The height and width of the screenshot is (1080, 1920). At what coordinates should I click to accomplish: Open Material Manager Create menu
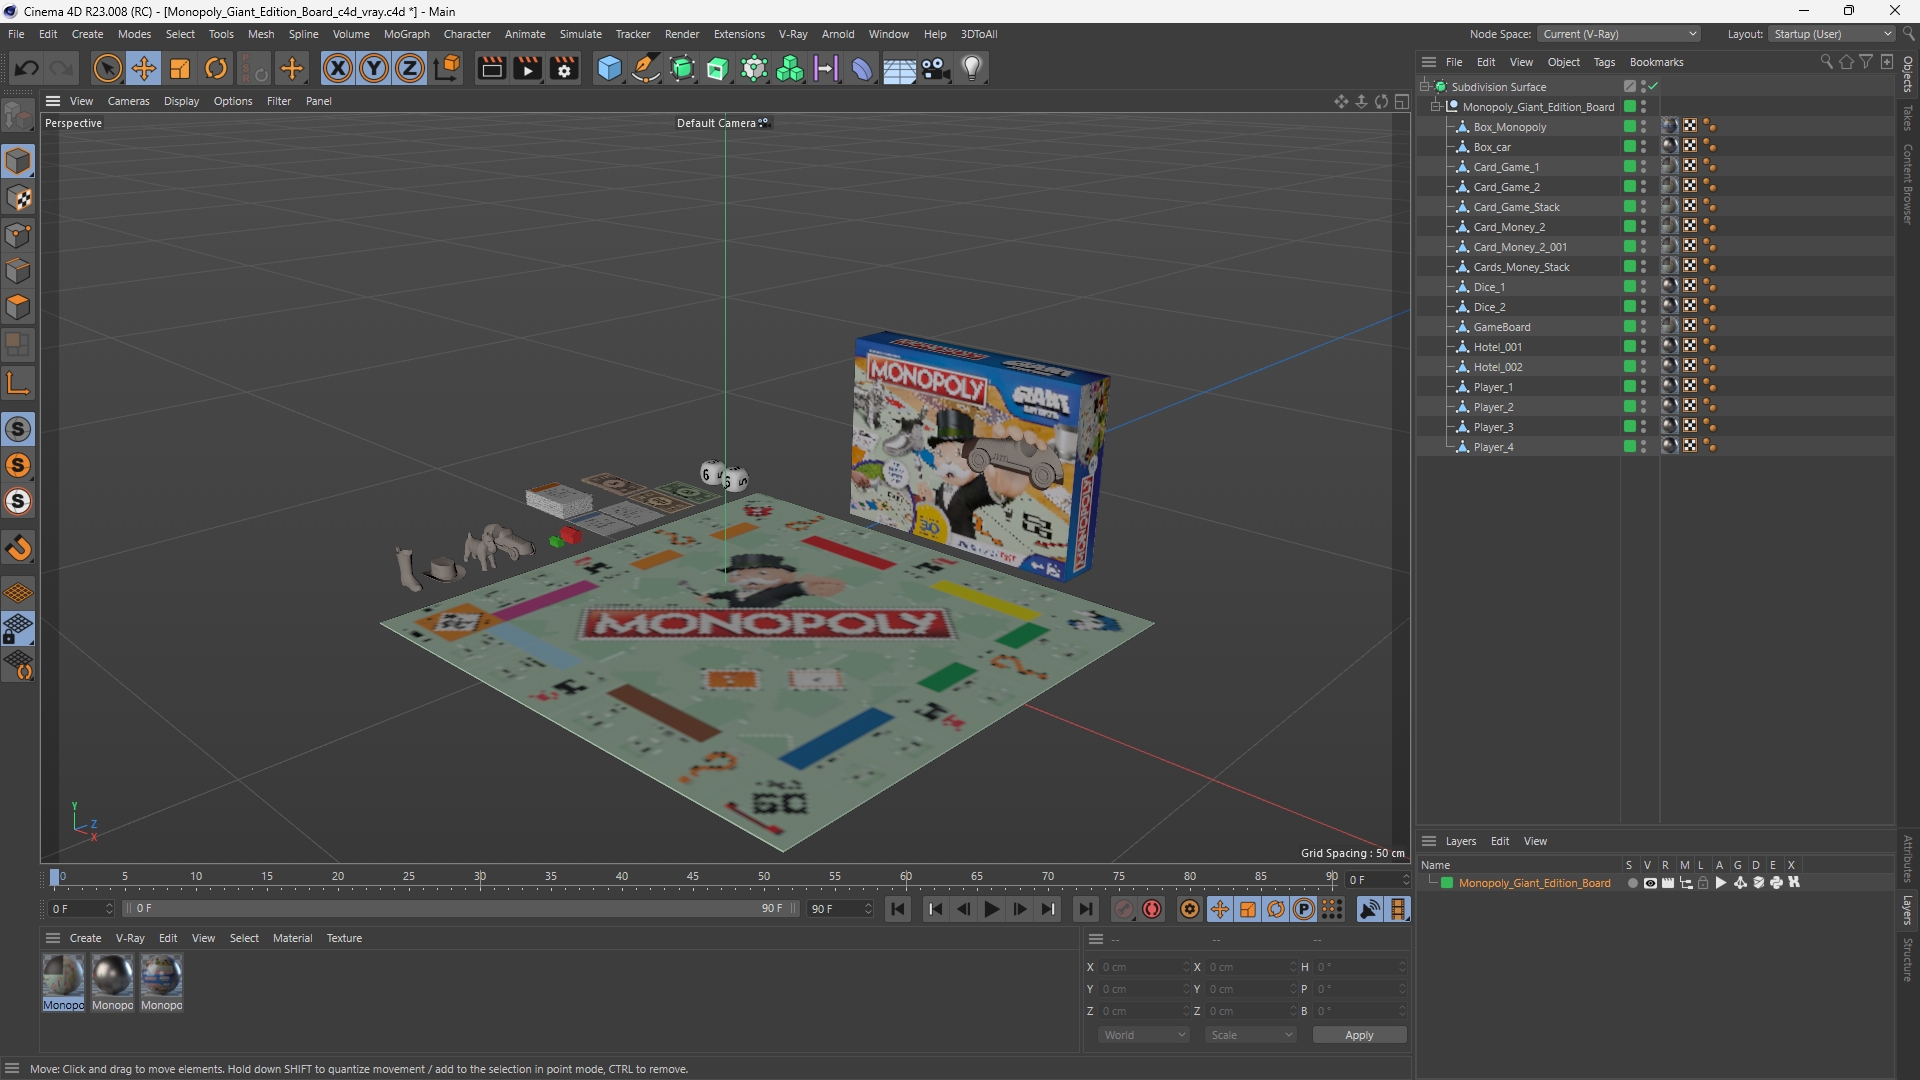pyautogui.click(x=85, y=938)
